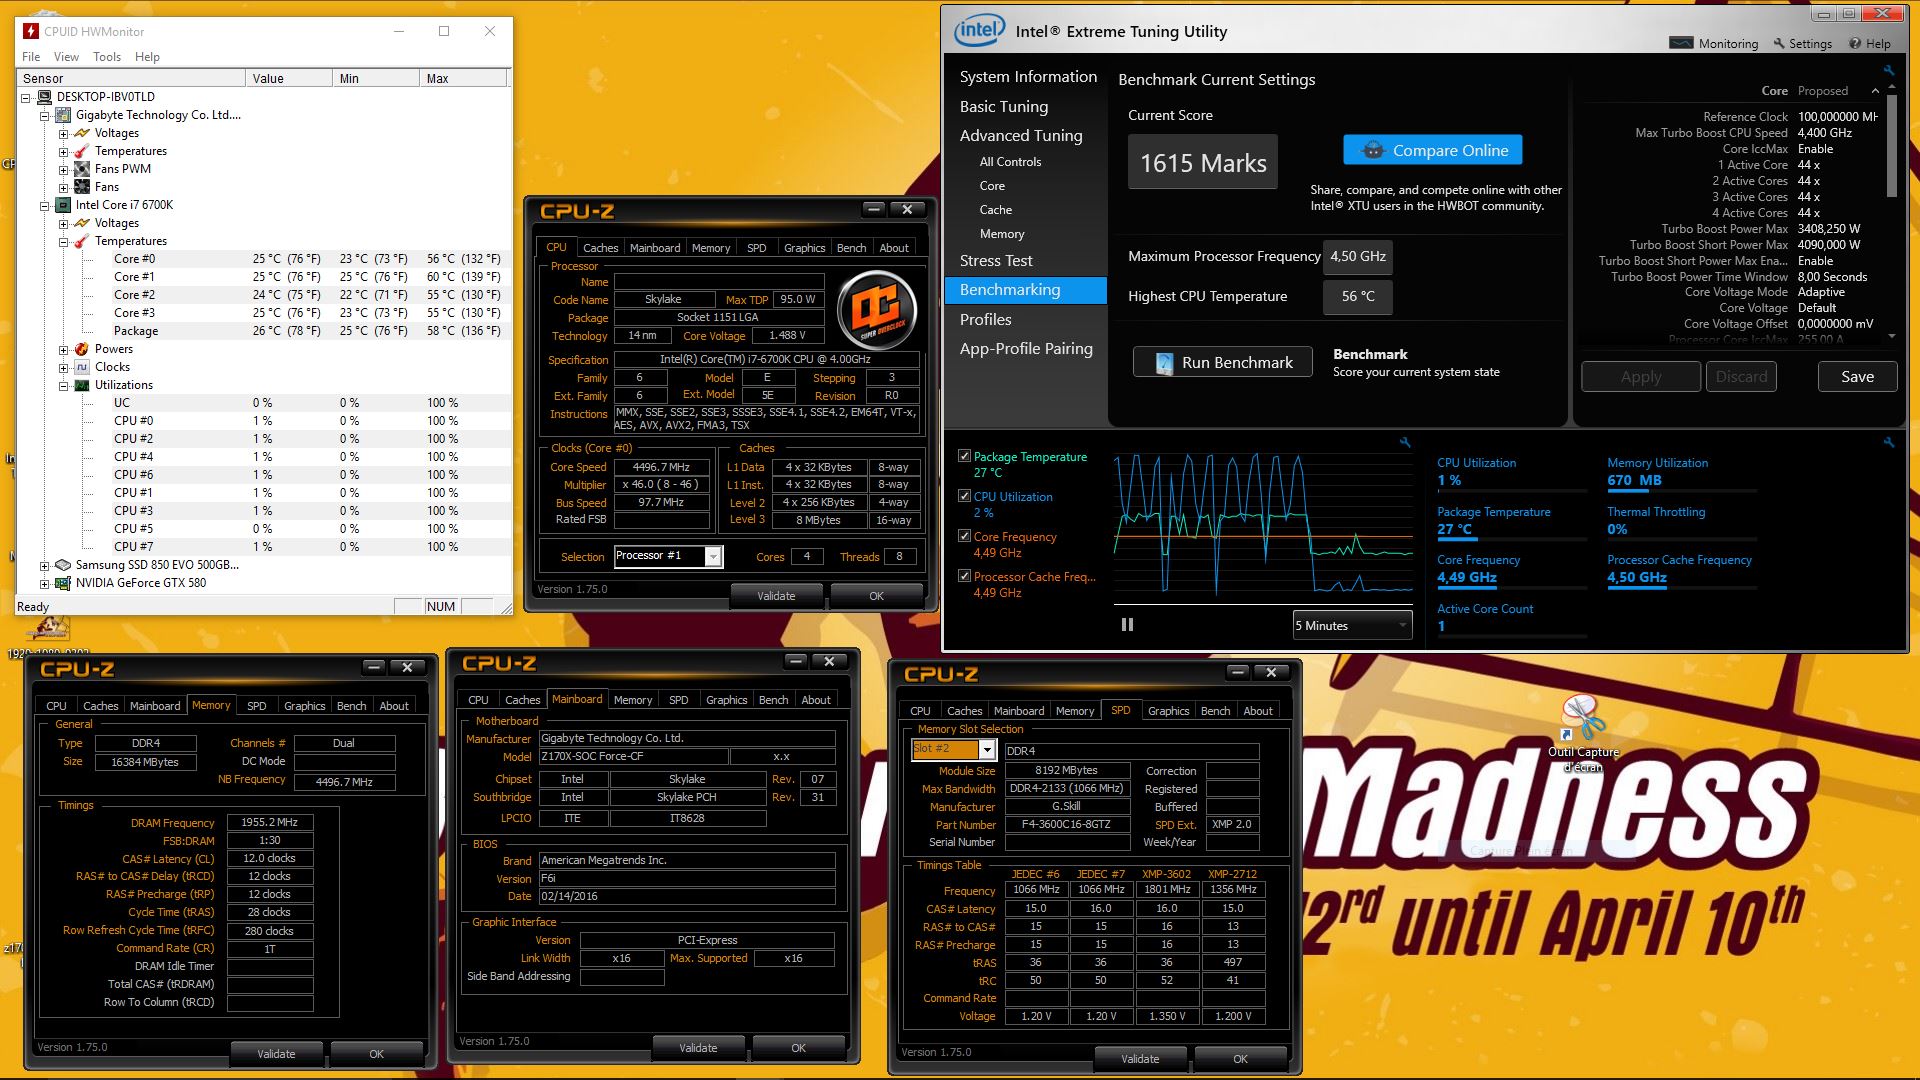
Task: Expand Fans PWM node in HWMonitor
Action: click(63, 170)
